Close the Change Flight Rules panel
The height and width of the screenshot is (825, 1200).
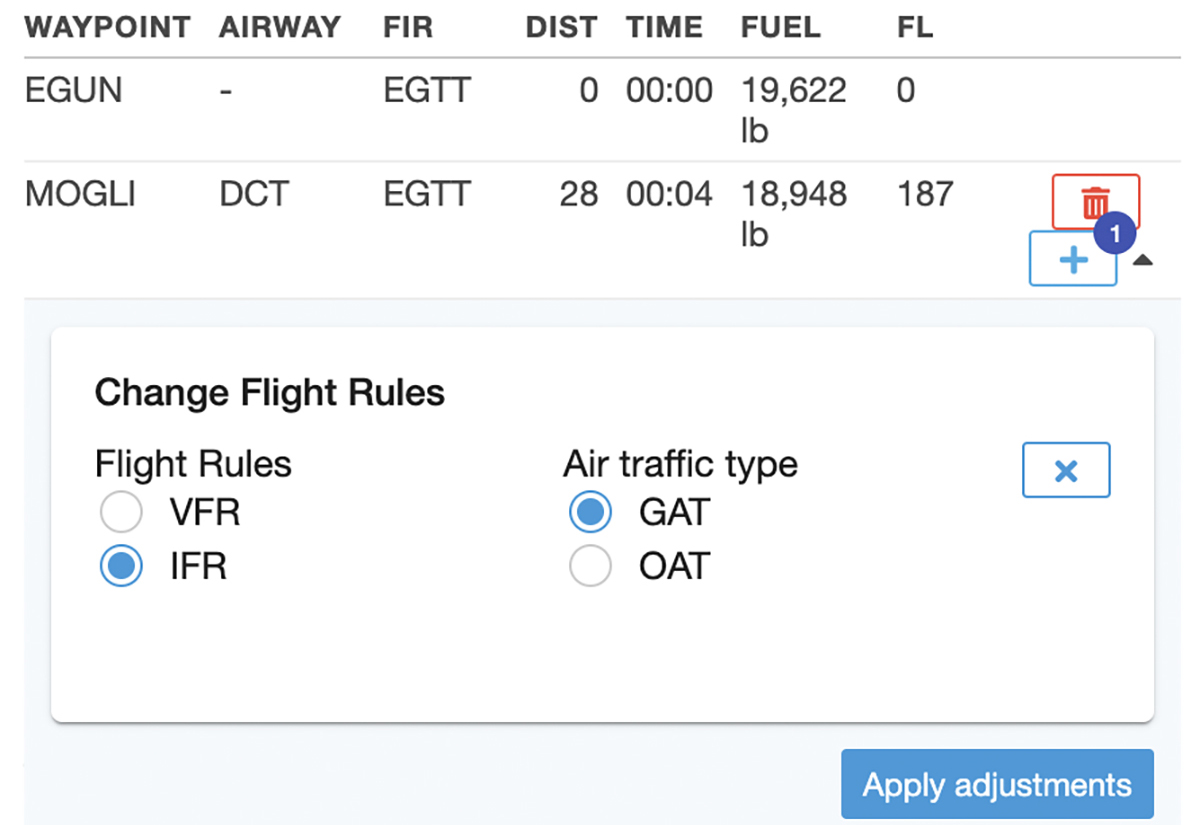[x=1066, y=470]
